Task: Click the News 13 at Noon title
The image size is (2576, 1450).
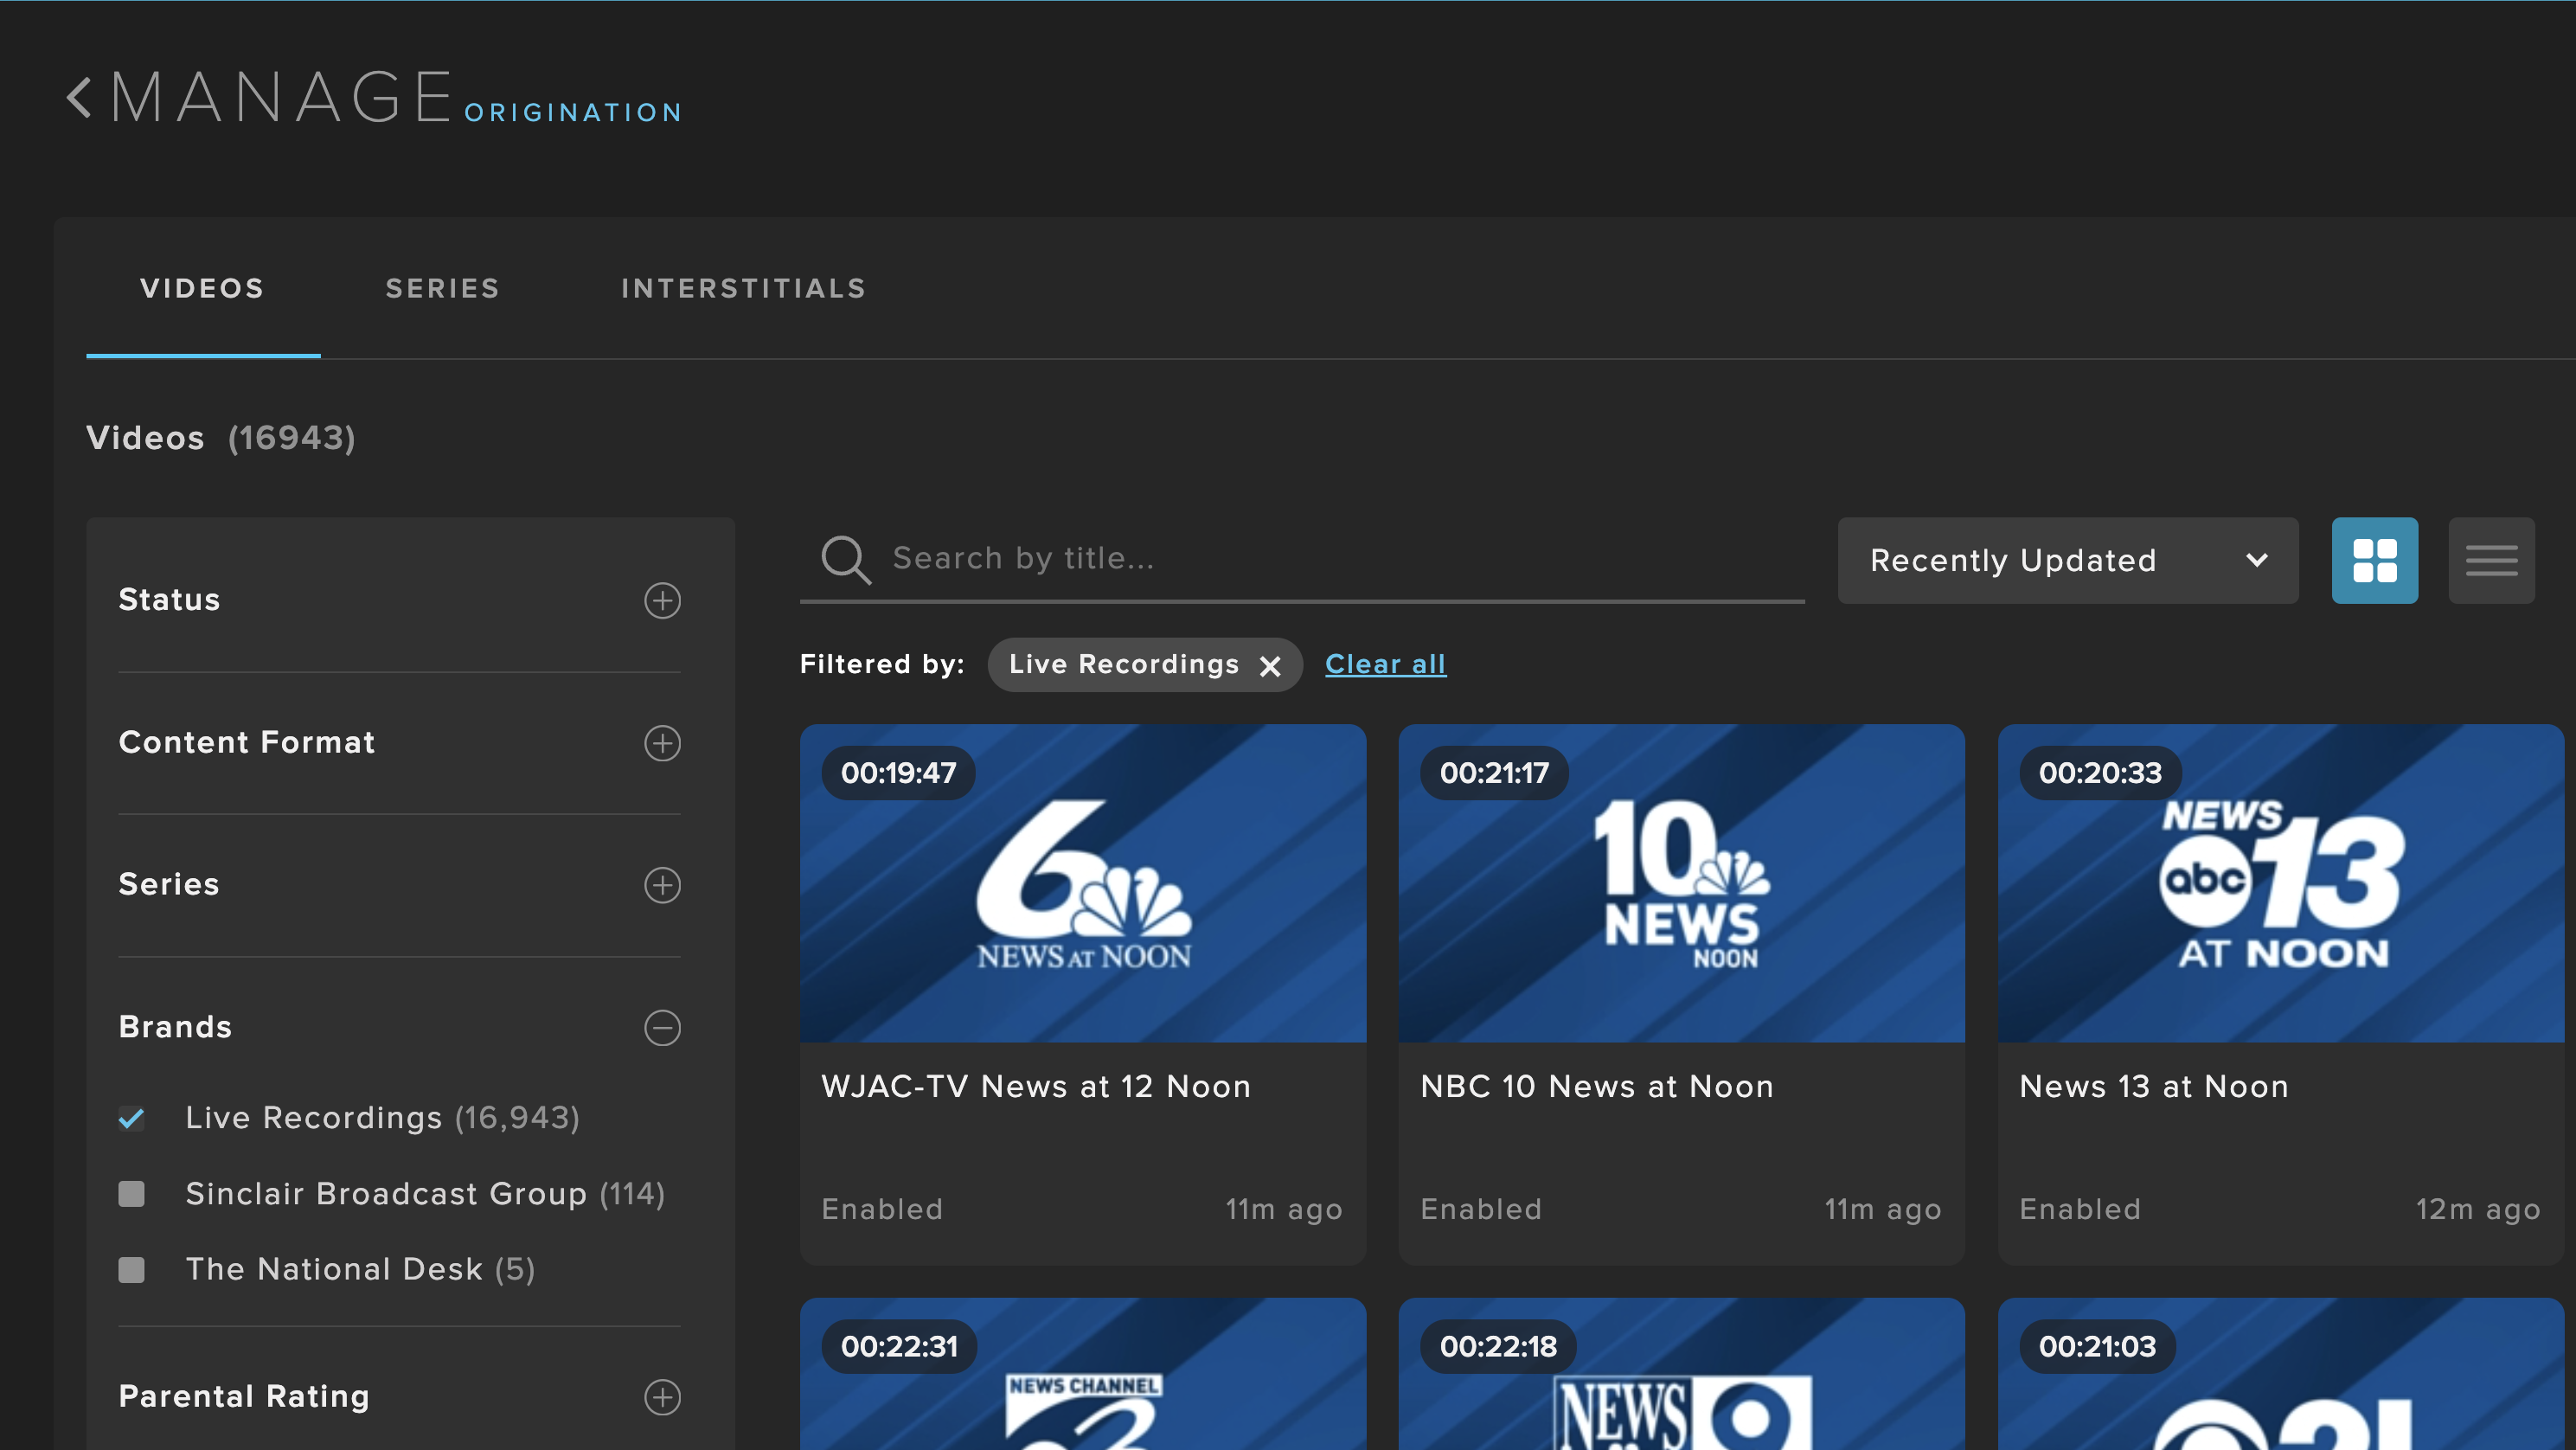Action: click(x=2154, y=1086)
